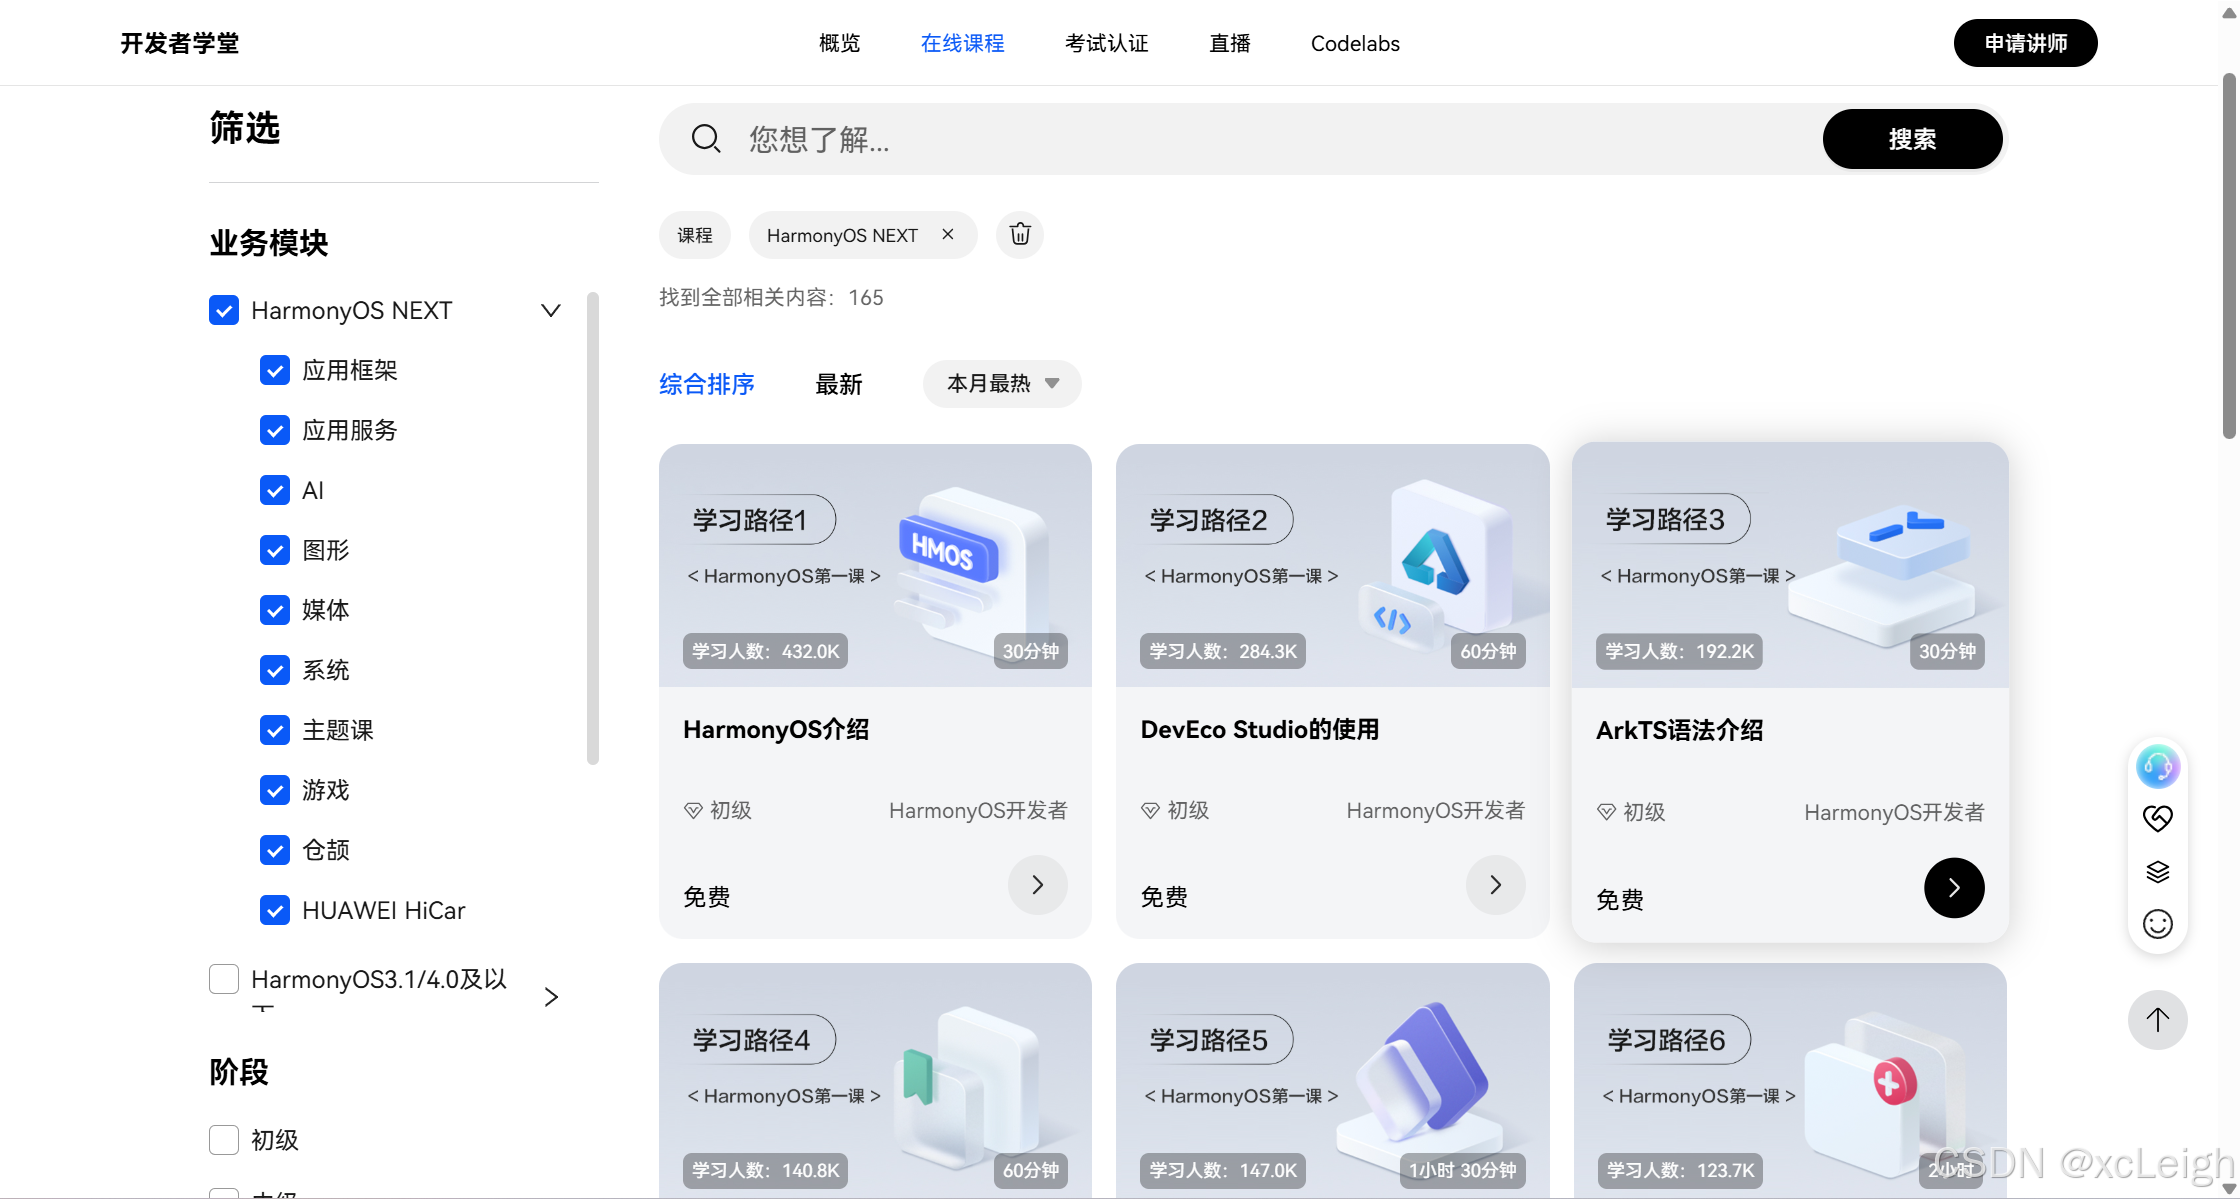Image resolution: width=2240 pixels, height=1199 pixels.
Task: Select the 在线课程 nav tab
Action: (x=962, y=43)
